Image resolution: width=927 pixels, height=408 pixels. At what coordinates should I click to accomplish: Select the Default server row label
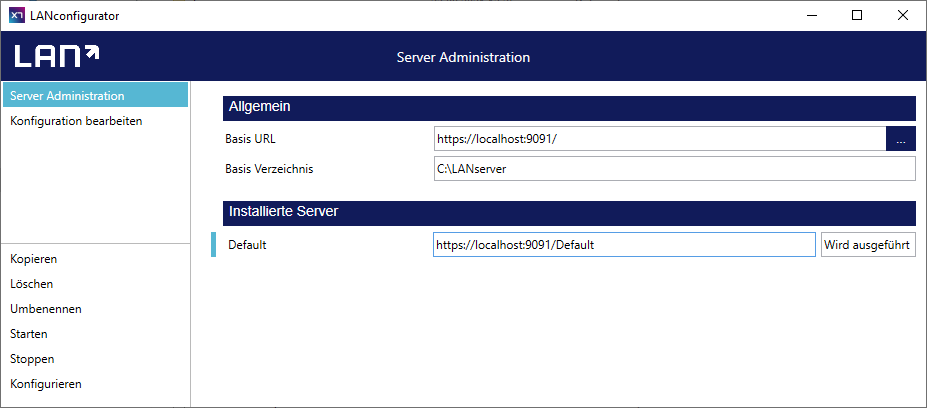(x=246, y=245)
